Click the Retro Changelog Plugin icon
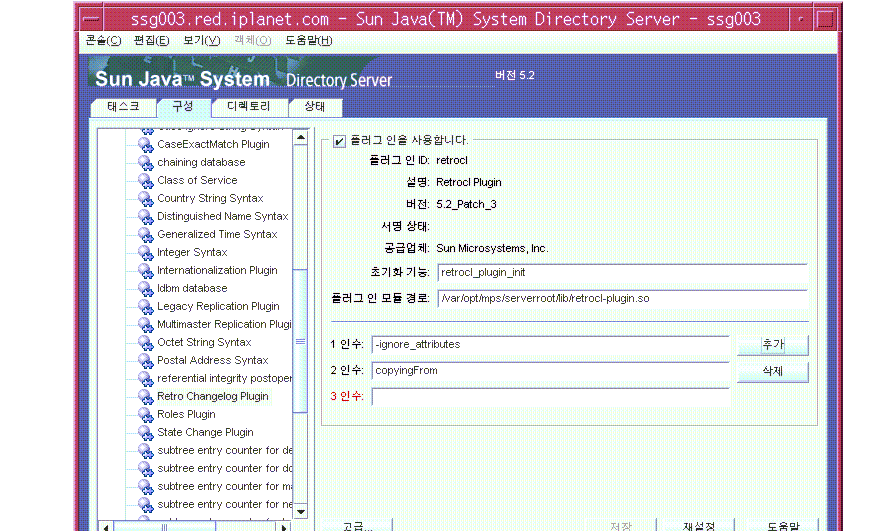The image size is (890, 531). pyautogui.click(x=146, y=397)
